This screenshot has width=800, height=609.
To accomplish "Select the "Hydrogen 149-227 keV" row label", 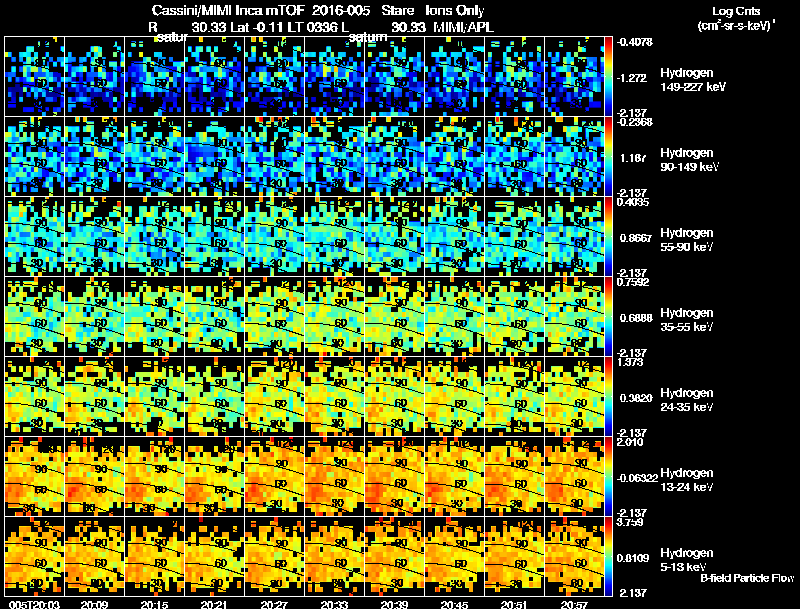I will pos(692,80).
